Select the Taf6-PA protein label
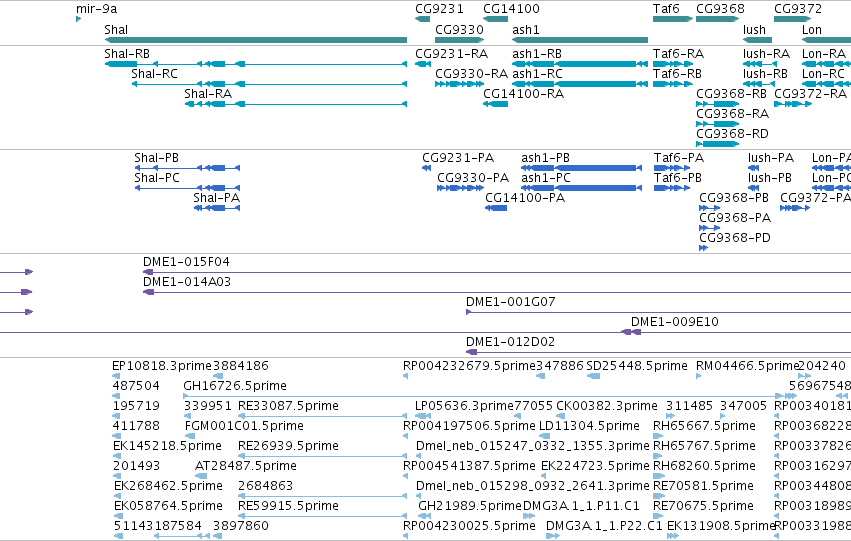 [679, 158]
